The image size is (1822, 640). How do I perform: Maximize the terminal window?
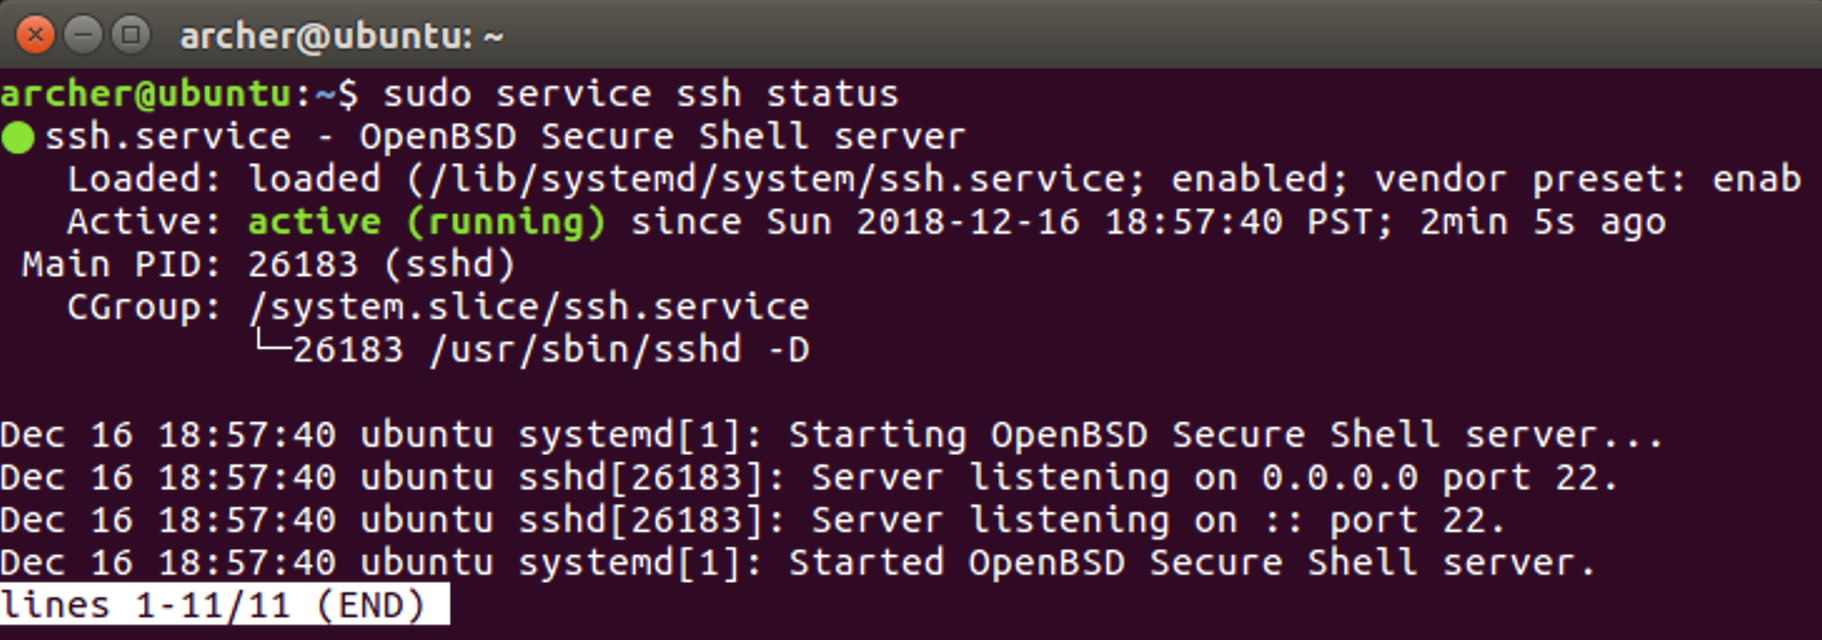pyautogui.click(x=131, y=36)
